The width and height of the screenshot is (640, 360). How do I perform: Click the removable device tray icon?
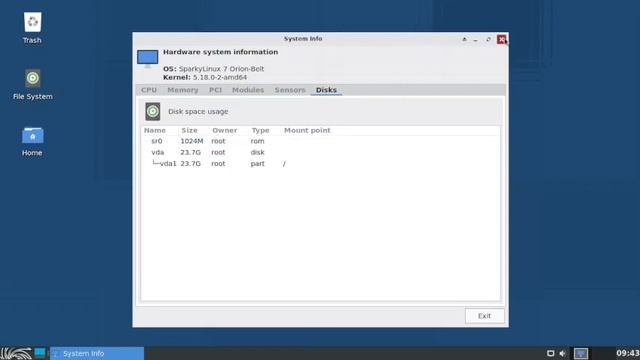click(550, 353)
